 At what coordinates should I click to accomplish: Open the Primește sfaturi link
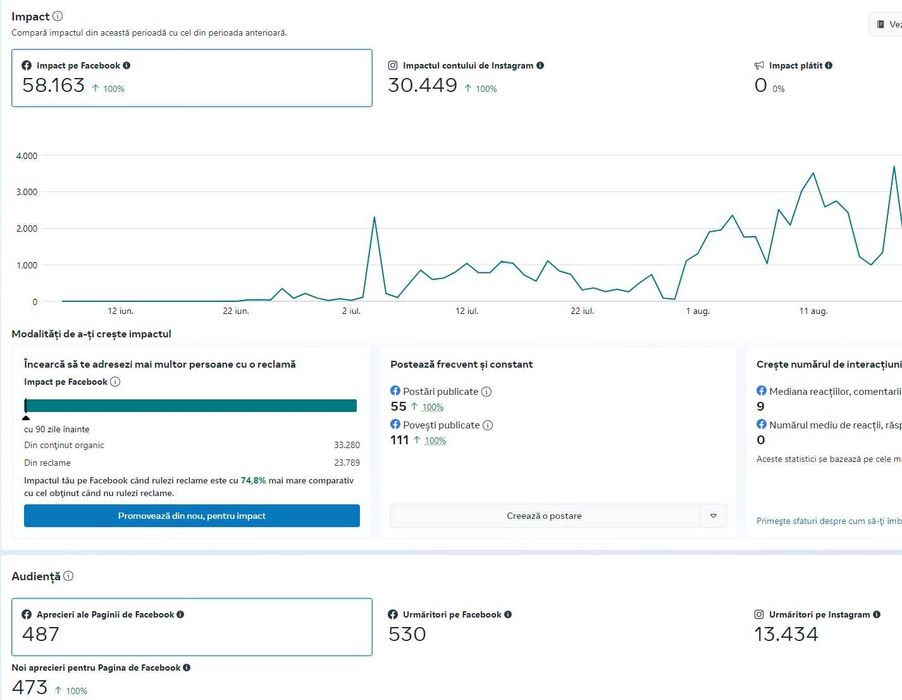829,521
